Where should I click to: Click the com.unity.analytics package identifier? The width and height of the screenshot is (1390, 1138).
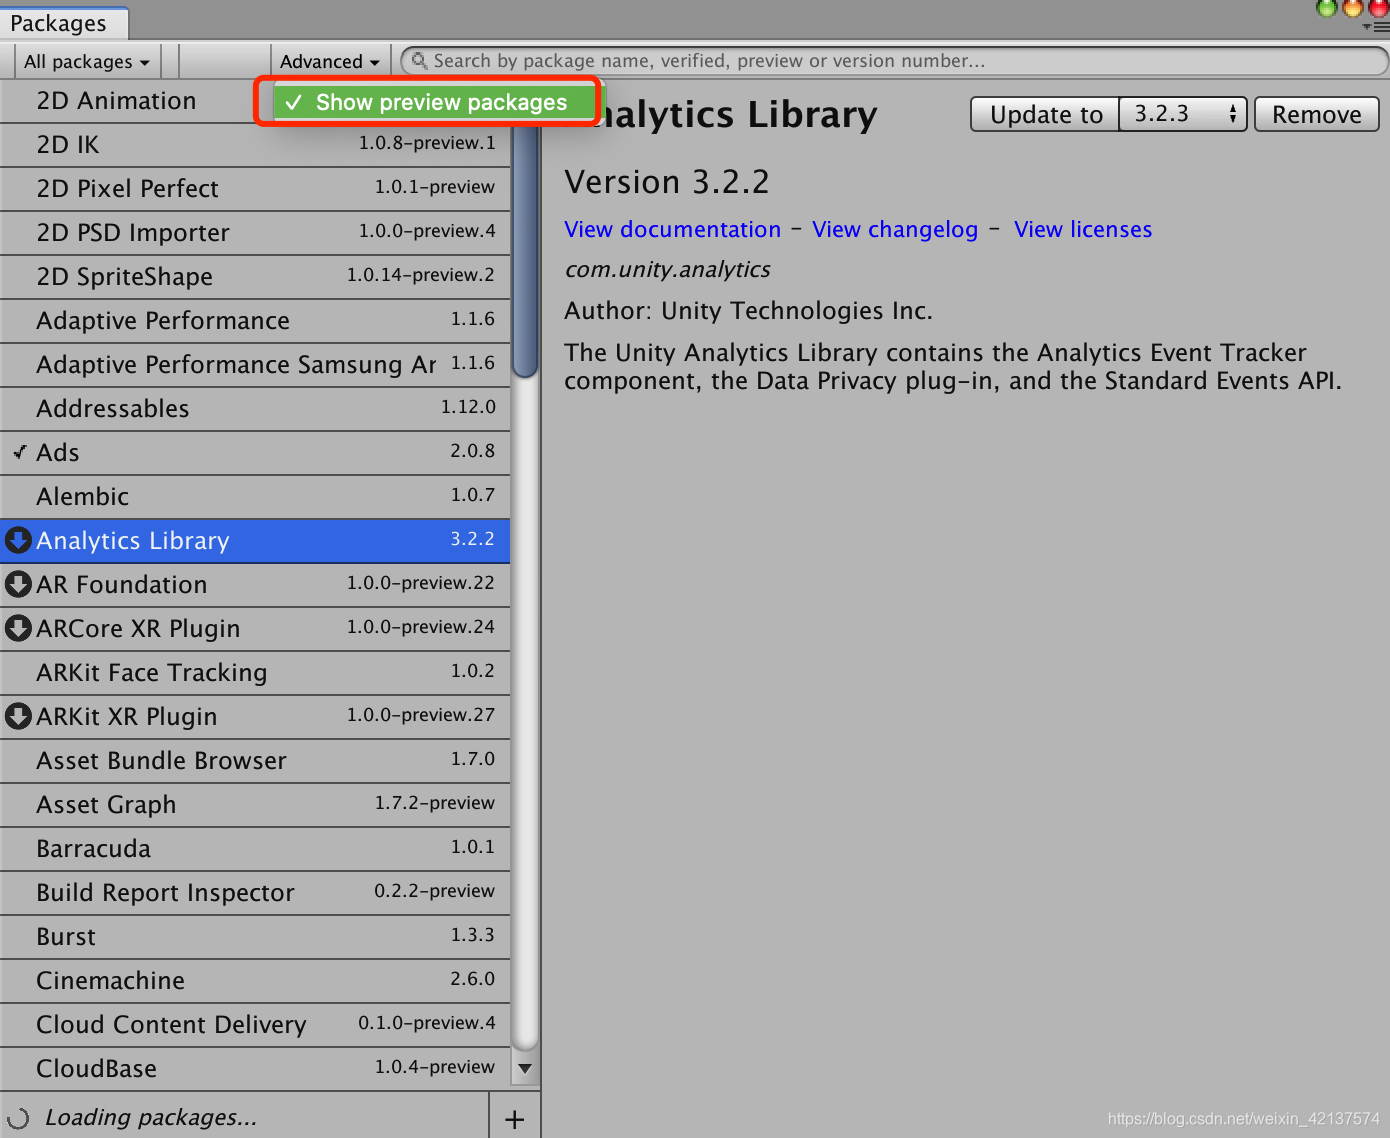(x=667, y=270)
